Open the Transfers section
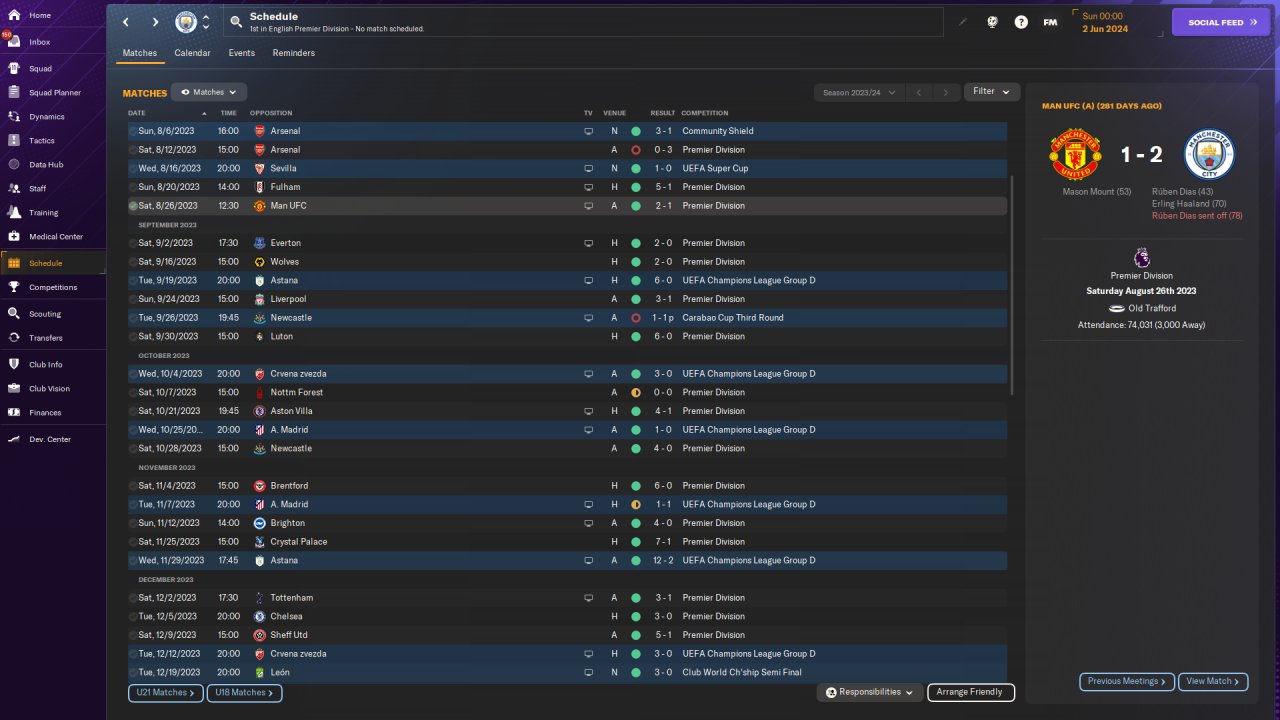This screenshot has height=720, width=1280. [x=46, y=338]
